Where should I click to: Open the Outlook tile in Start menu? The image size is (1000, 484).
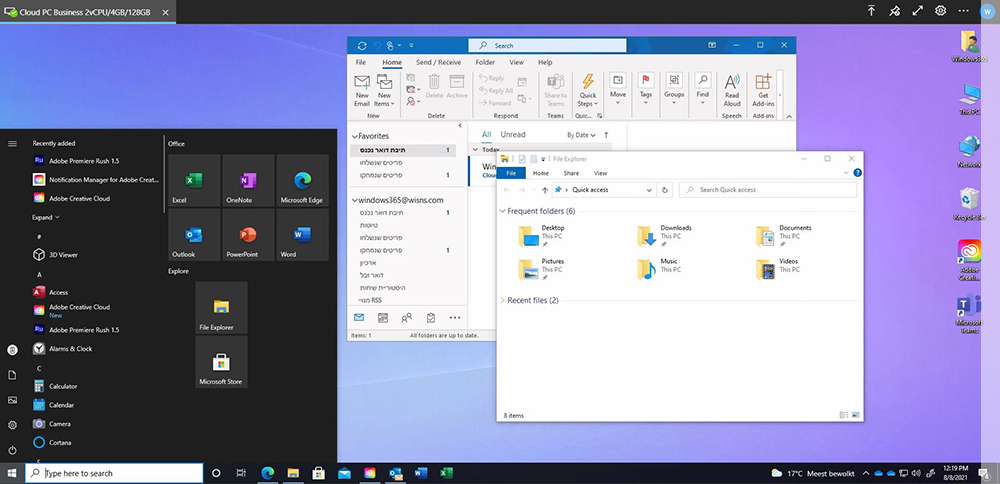195,235
